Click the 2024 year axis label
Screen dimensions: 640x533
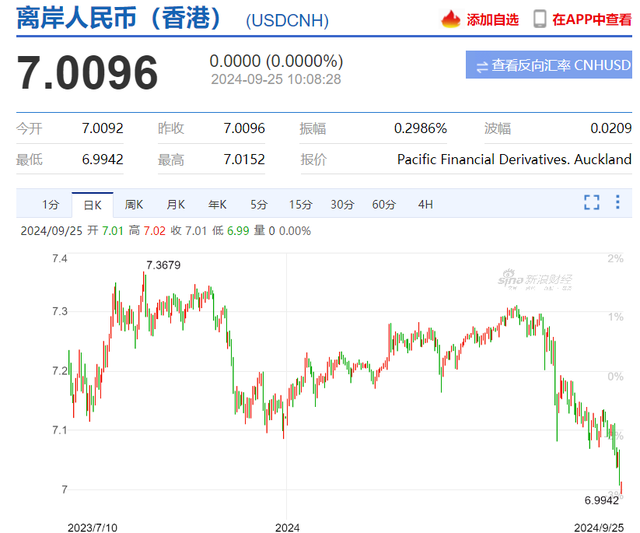287,527
